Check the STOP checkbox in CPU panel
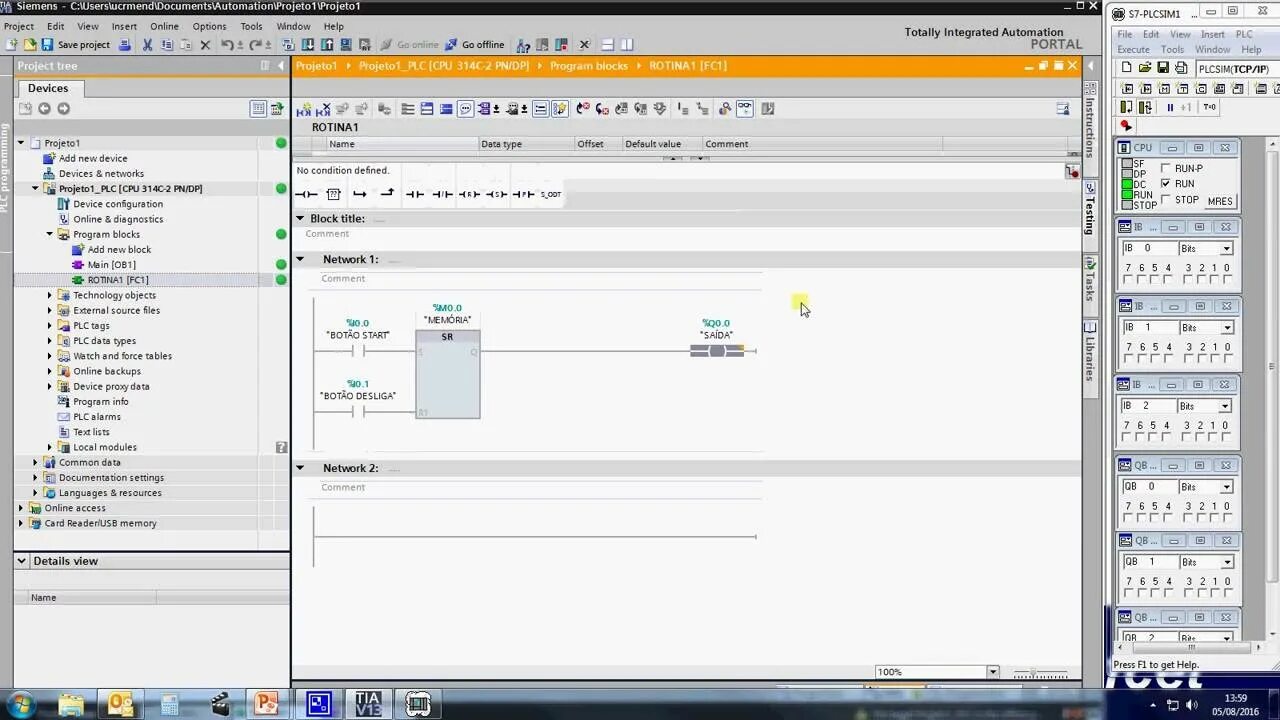Image resolution: width=1280 pixels, height=720 pixels. tap(1166, 199)
